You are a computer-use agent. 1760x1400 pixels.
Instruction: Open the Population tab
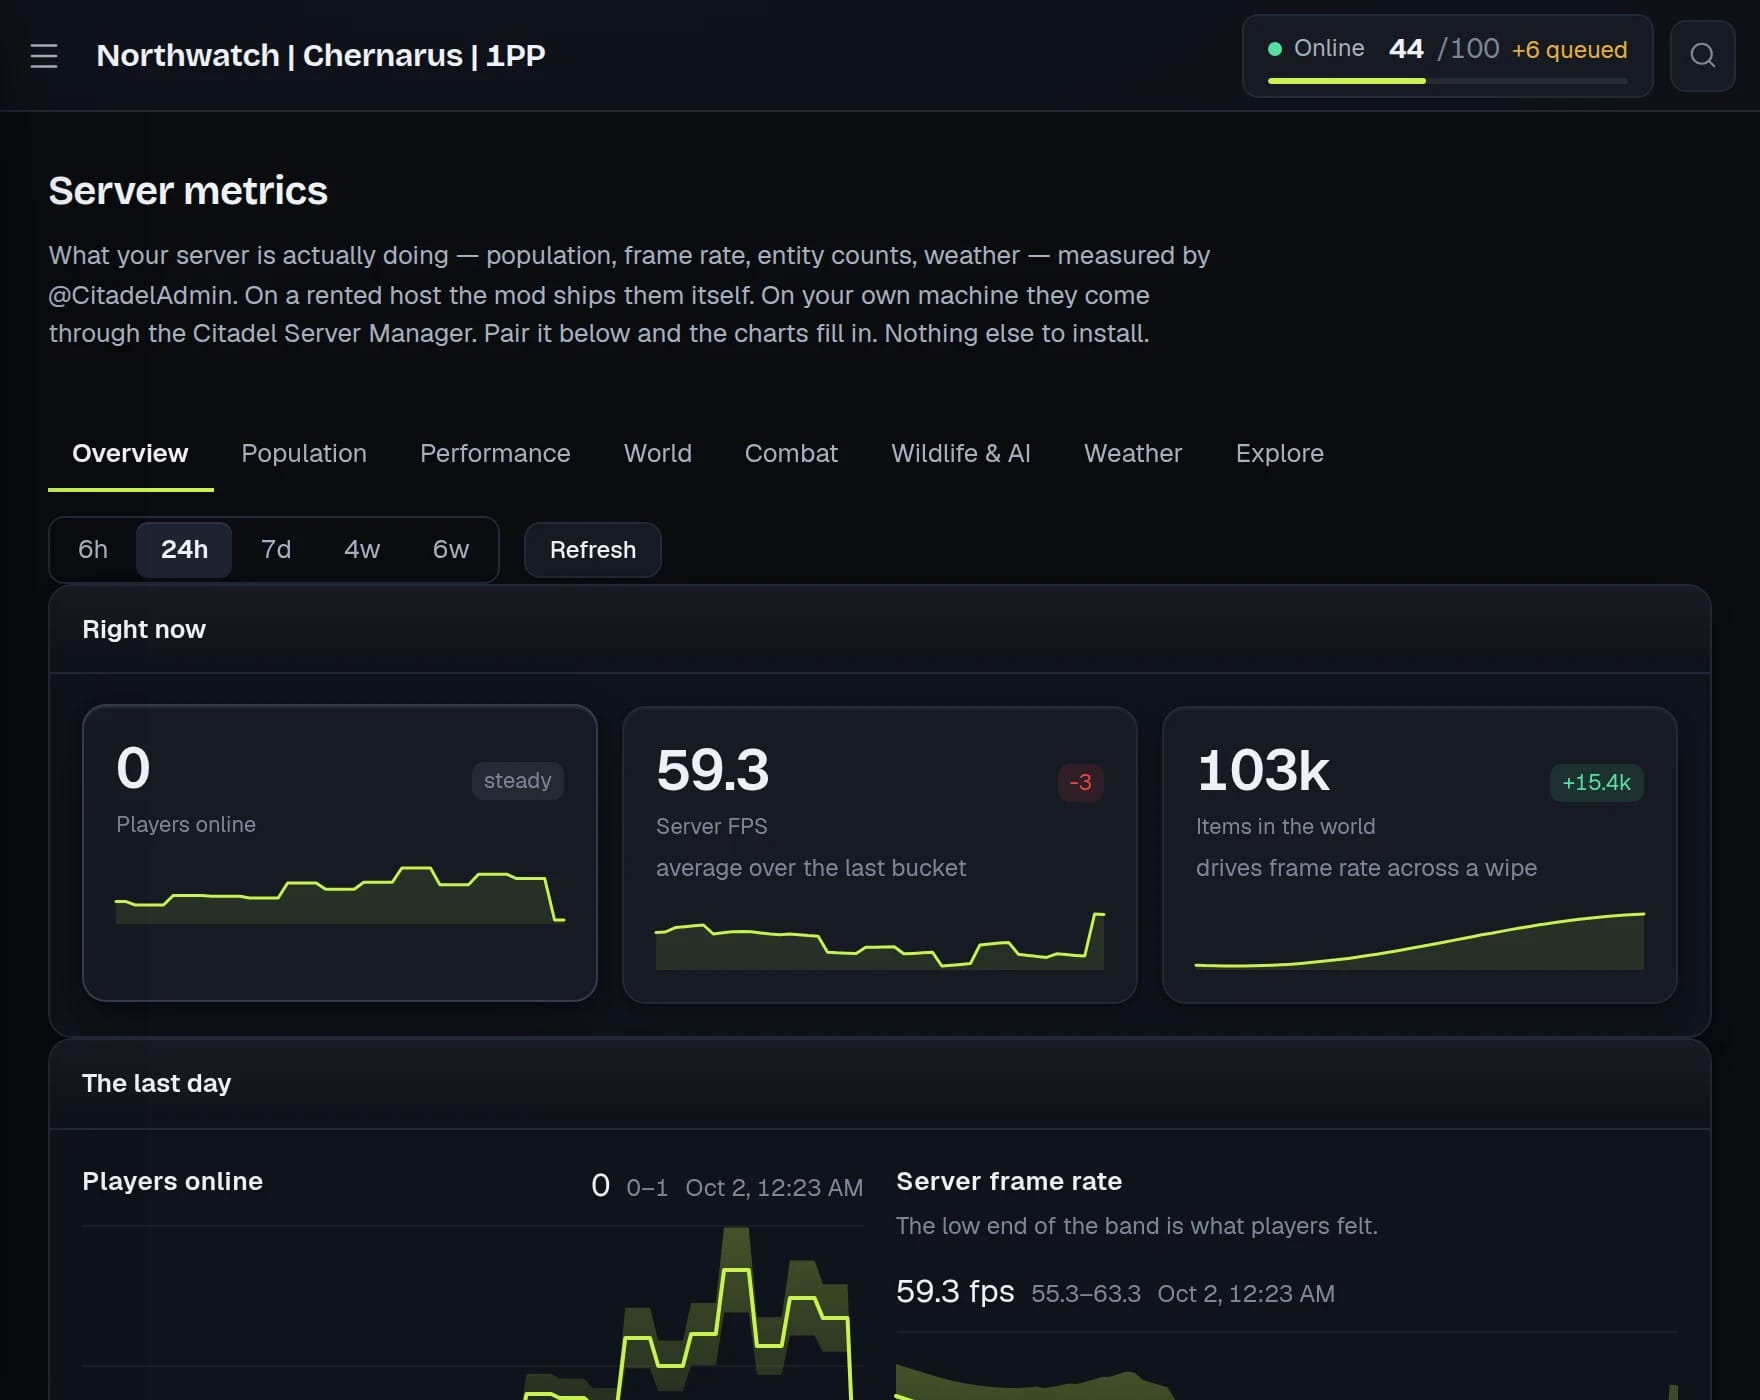coord(304,453)
